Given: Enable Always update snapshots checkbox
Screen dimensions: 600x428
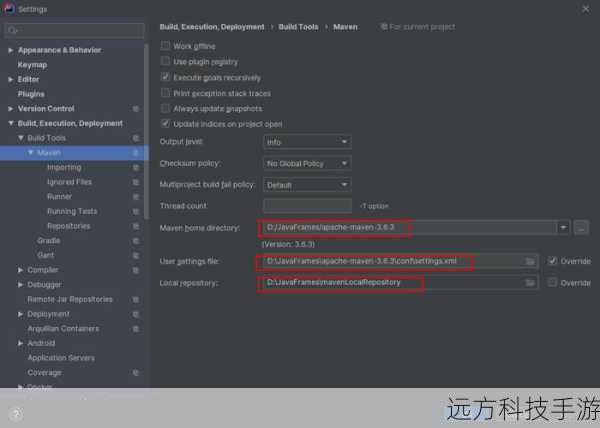Looking at the screenshot, I should click(165, 108).
